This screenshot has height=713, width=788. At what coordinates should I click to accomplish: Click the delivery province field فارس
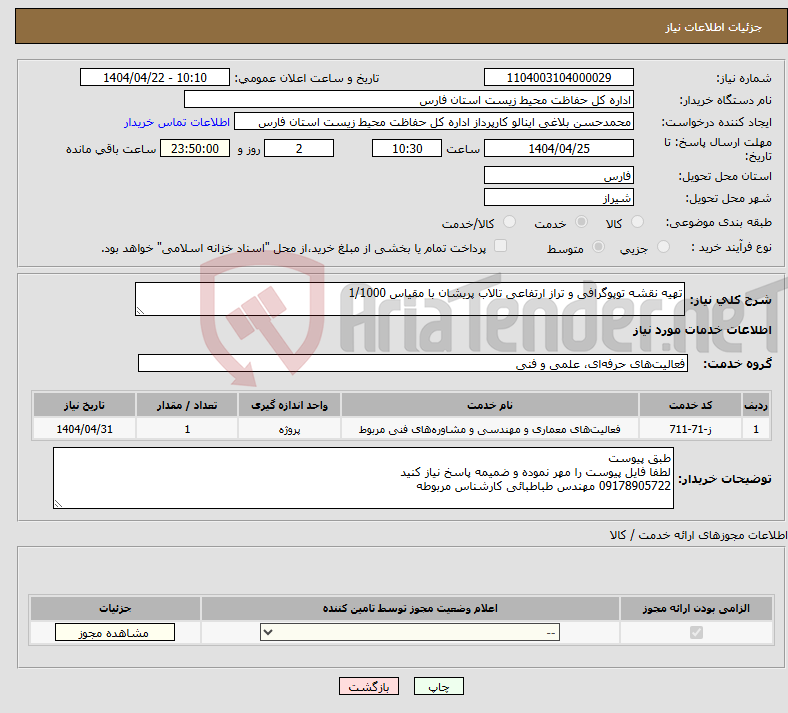click(558, 175)
